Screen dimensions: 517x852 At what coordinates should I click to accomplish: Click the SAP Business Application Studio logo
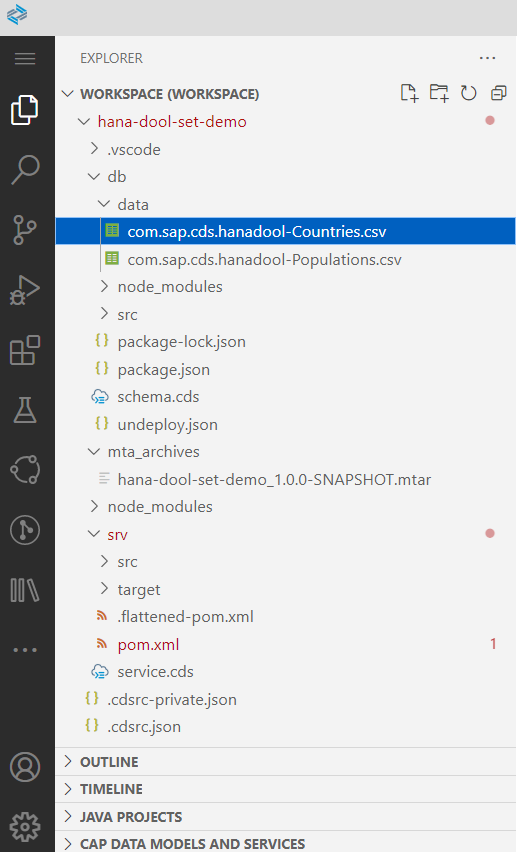tap(17, 14)
